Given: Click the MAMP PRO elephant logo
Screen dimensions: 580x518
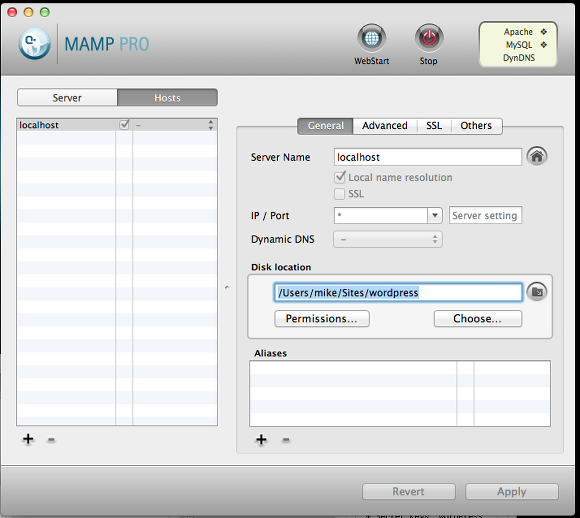Looking at the screenshot, I should [35, 44].
